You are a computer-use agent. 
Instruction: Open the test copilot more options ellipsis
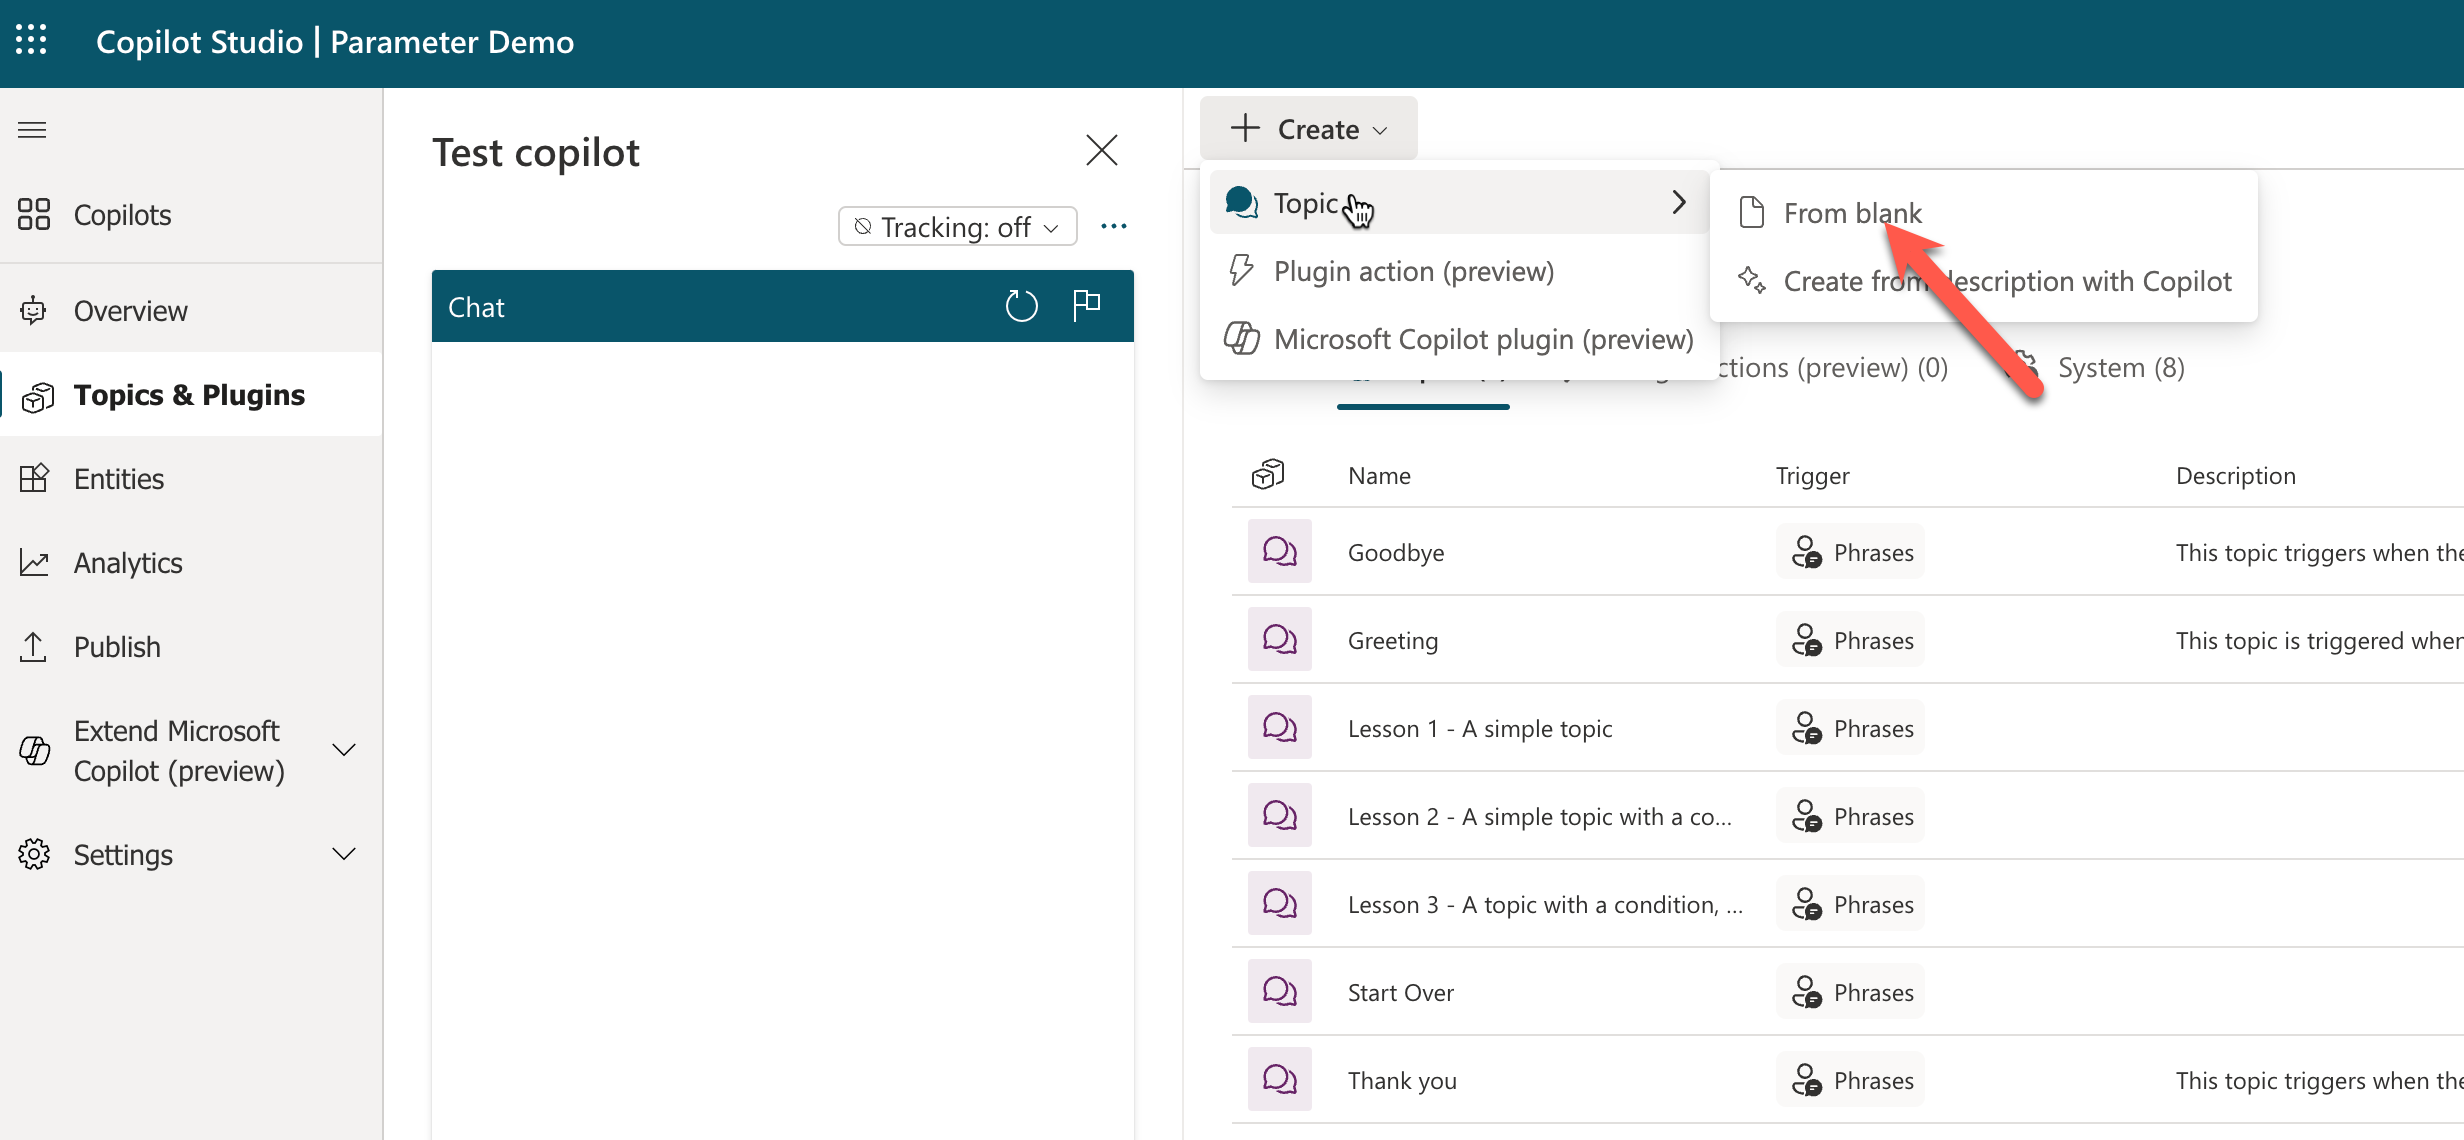pos(1114,226)
